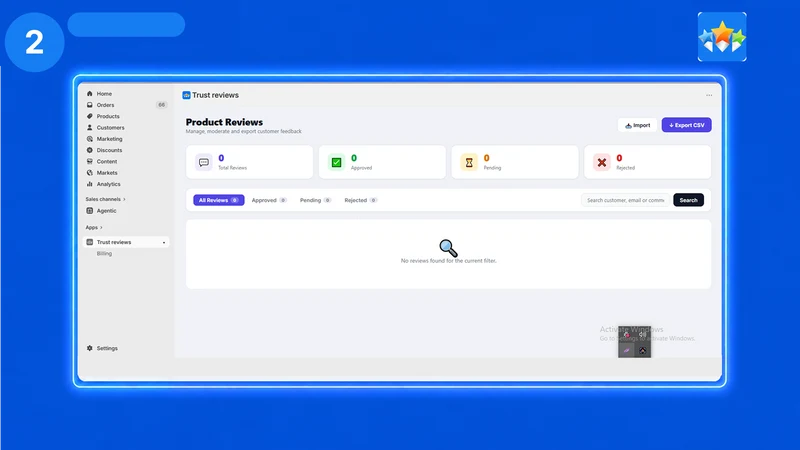
Task: Click 'No reviews found for the current filter.'
Action: (x=448, y=261)
